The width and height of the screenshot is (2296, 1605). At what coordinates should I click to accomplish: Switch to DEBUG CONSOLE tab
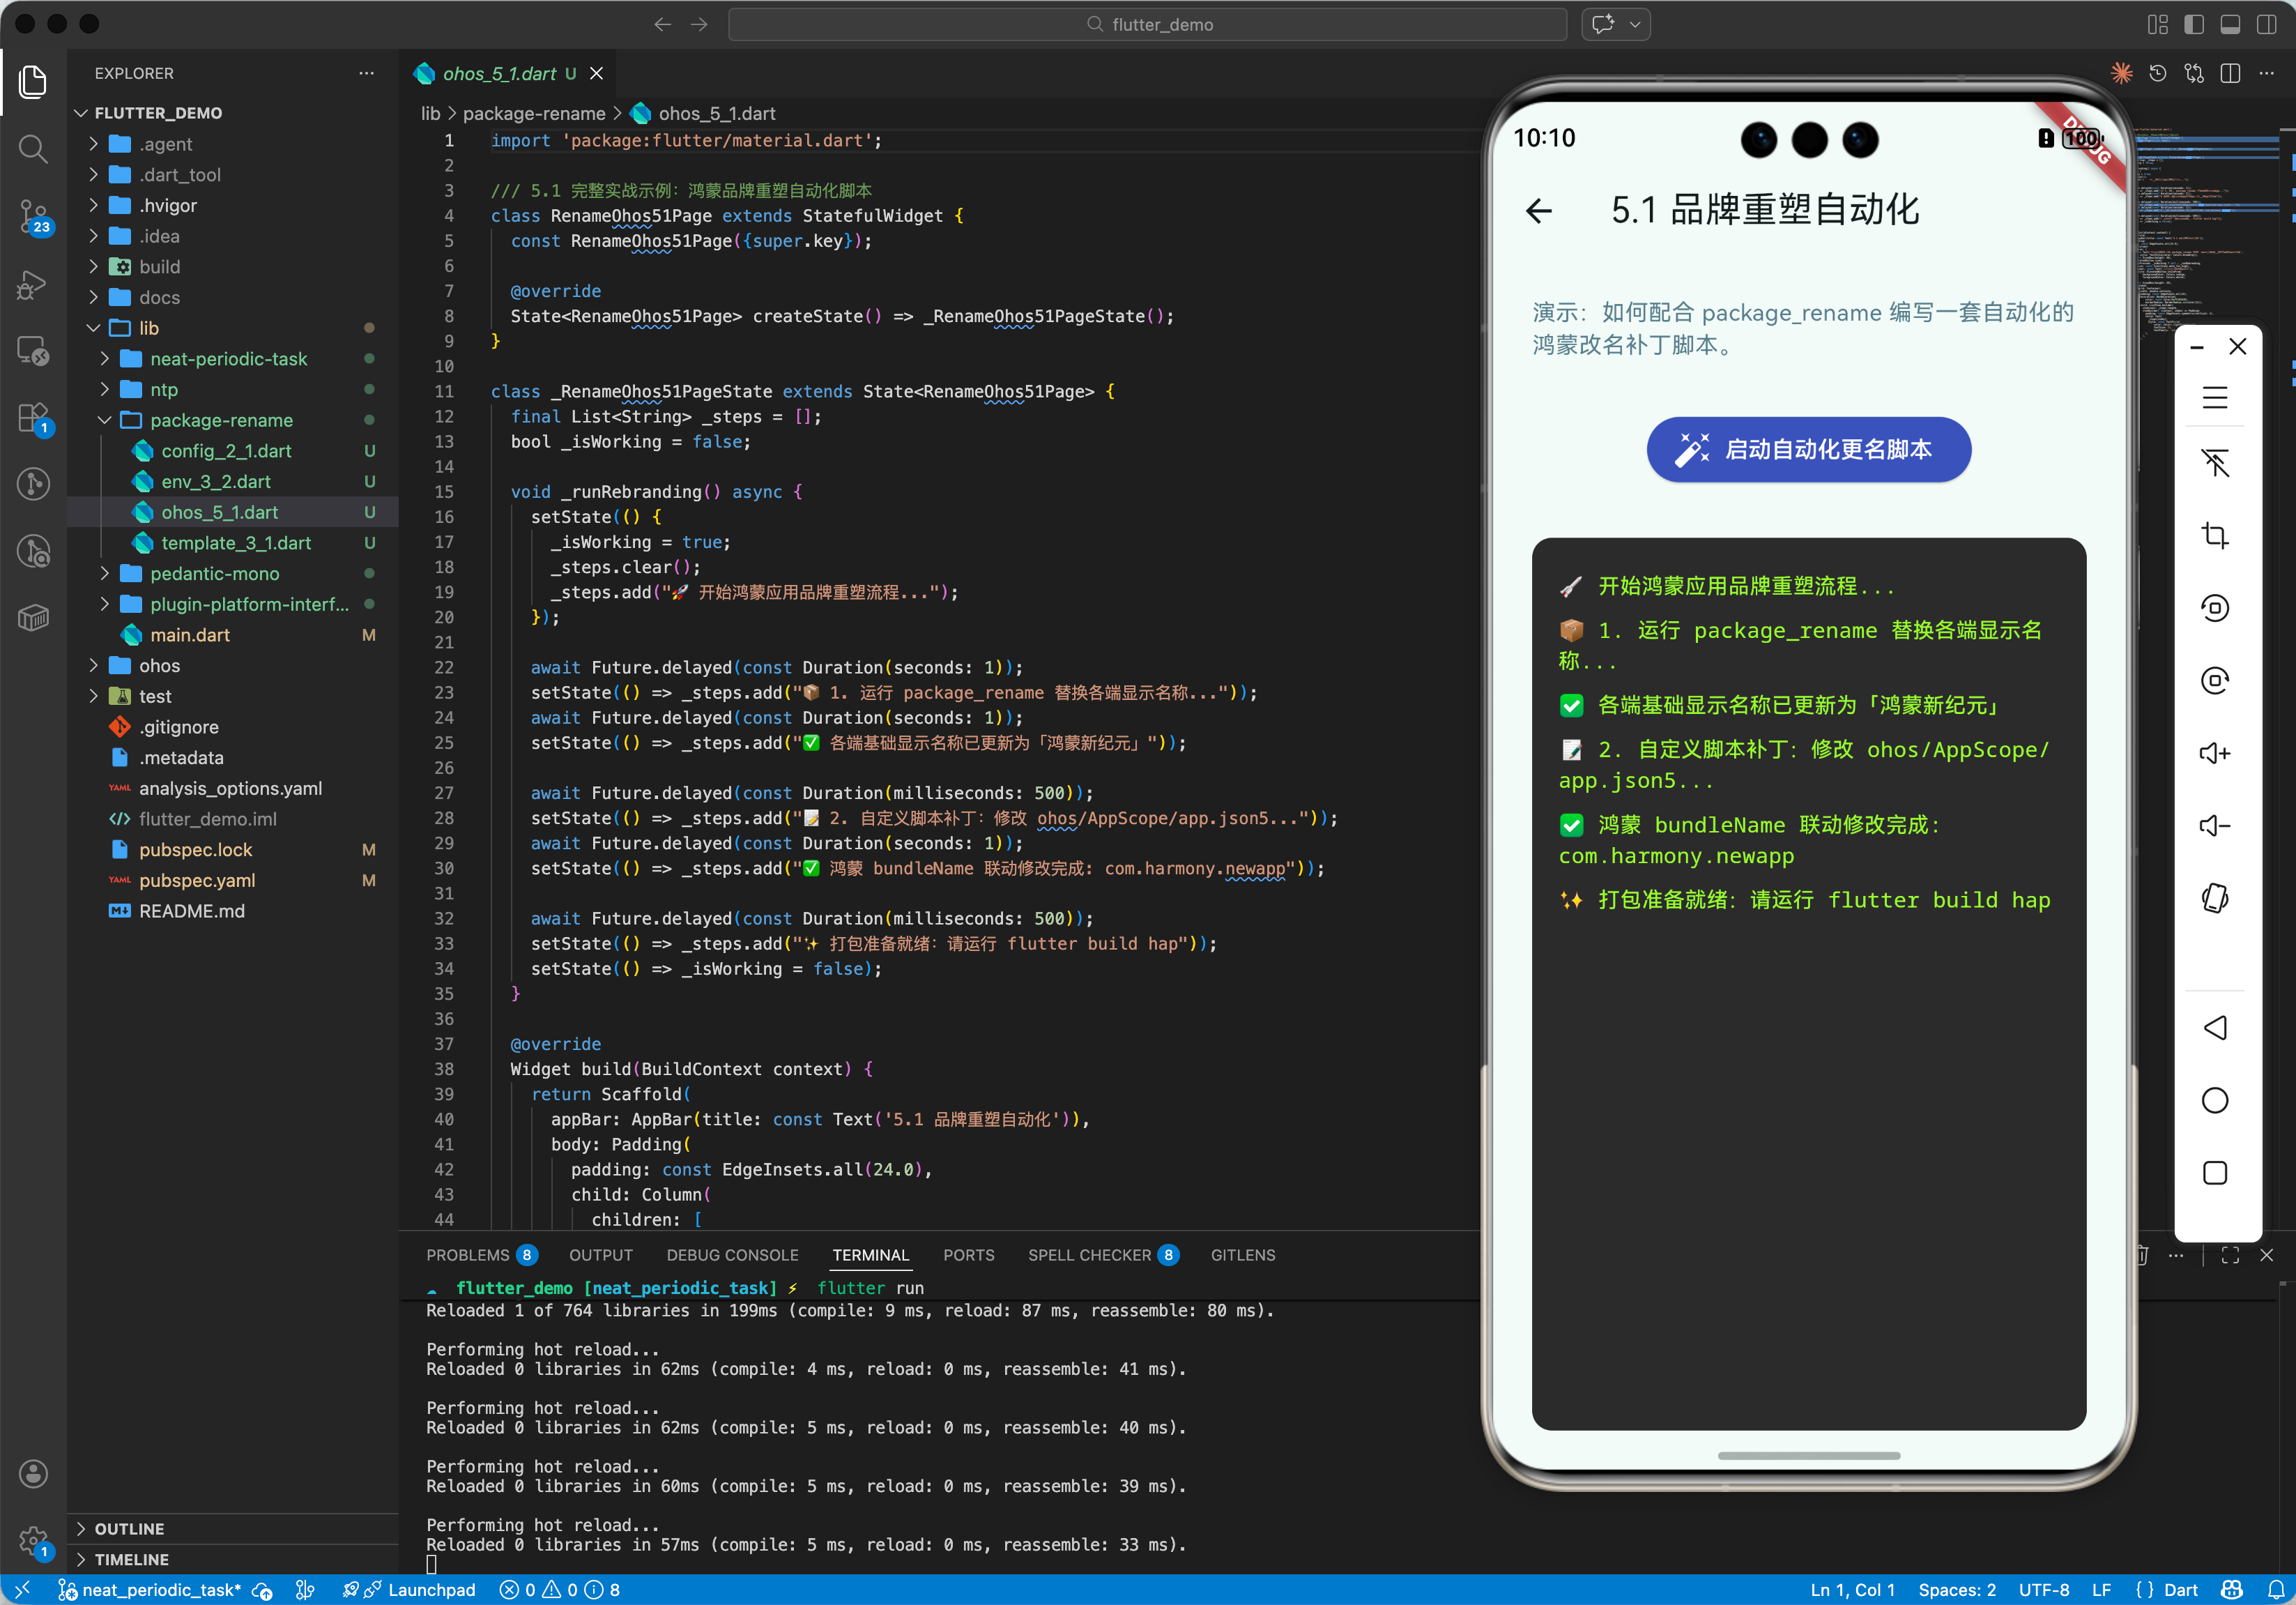(x=732, y=1254)
